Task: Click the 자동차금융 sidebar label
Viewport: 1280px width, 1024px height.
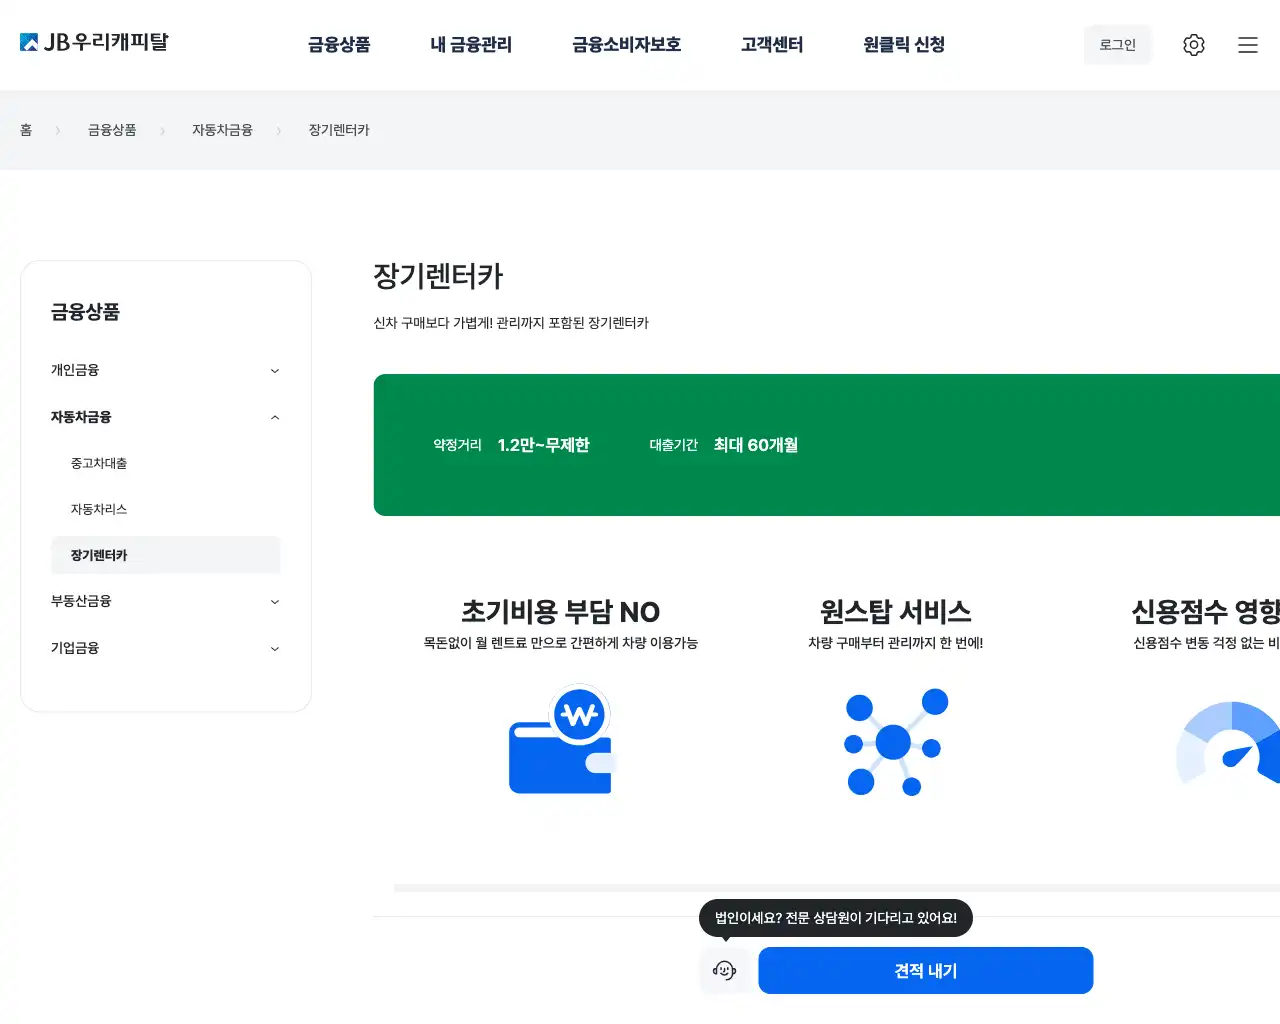Action: click(81, 417)
